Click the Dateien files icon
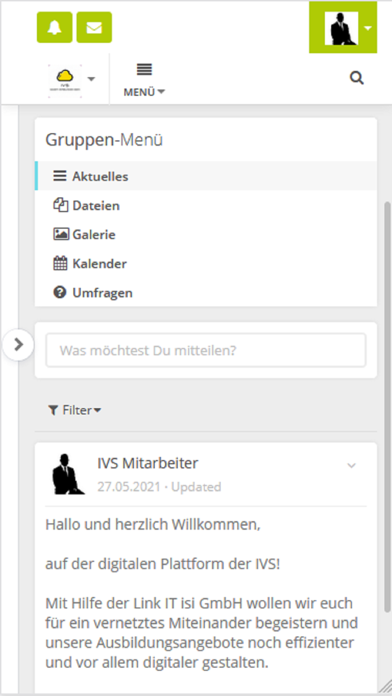The image size is (392, 696). coord(60,206)
